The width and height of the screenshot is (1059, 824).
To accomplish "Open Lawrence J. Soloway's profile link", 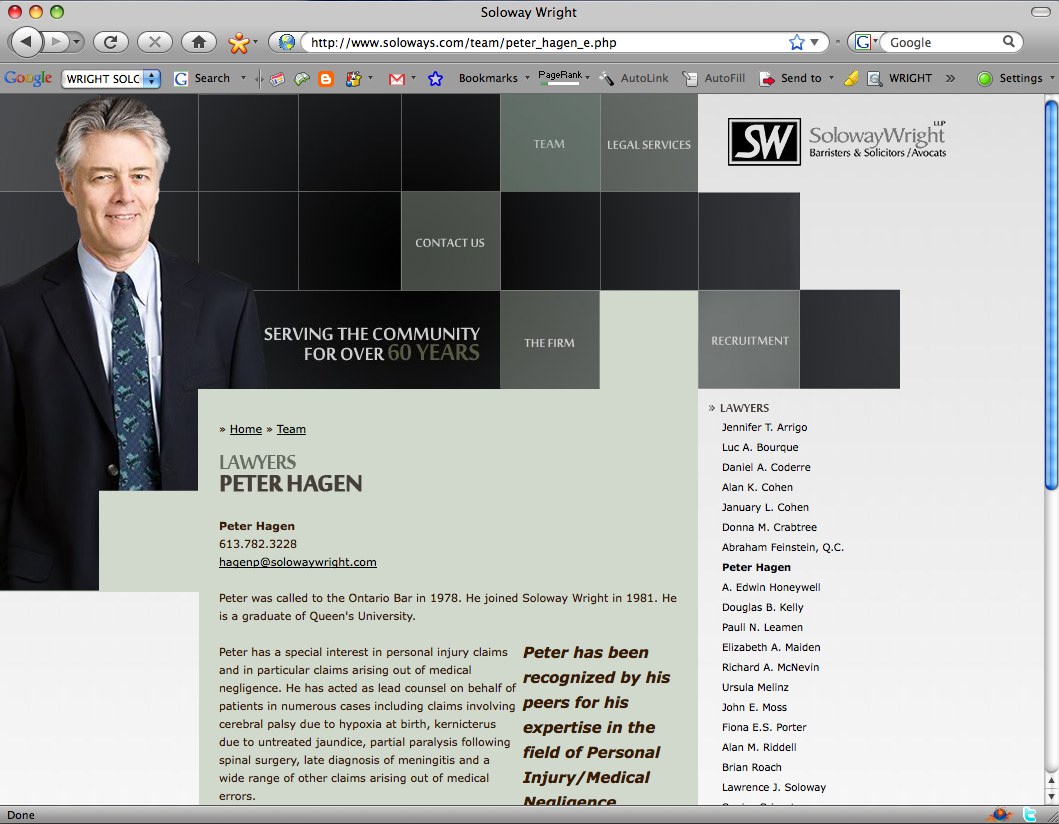I will click(774, 787).
